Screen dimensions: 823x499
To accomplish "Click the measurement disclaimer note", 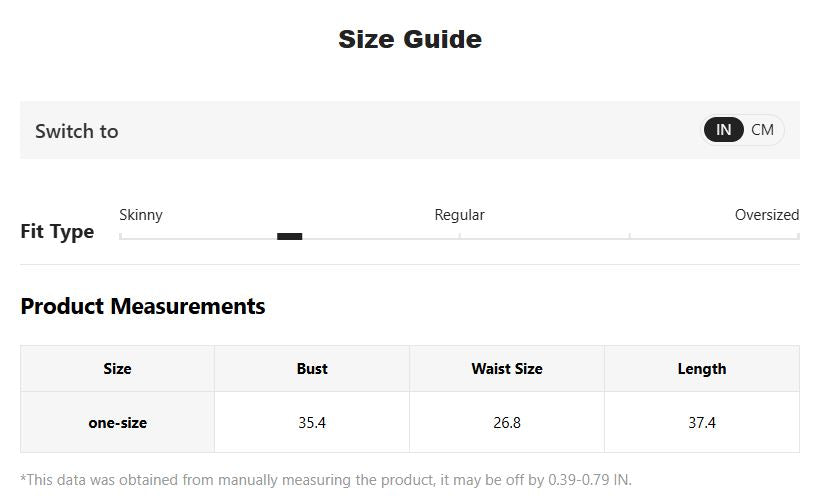I will (326, 480).
